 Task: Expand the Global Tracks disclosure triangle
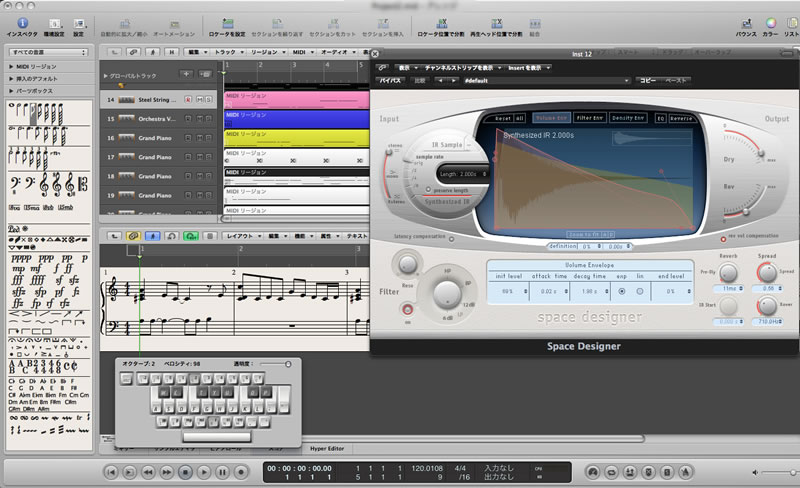[106, 76]
